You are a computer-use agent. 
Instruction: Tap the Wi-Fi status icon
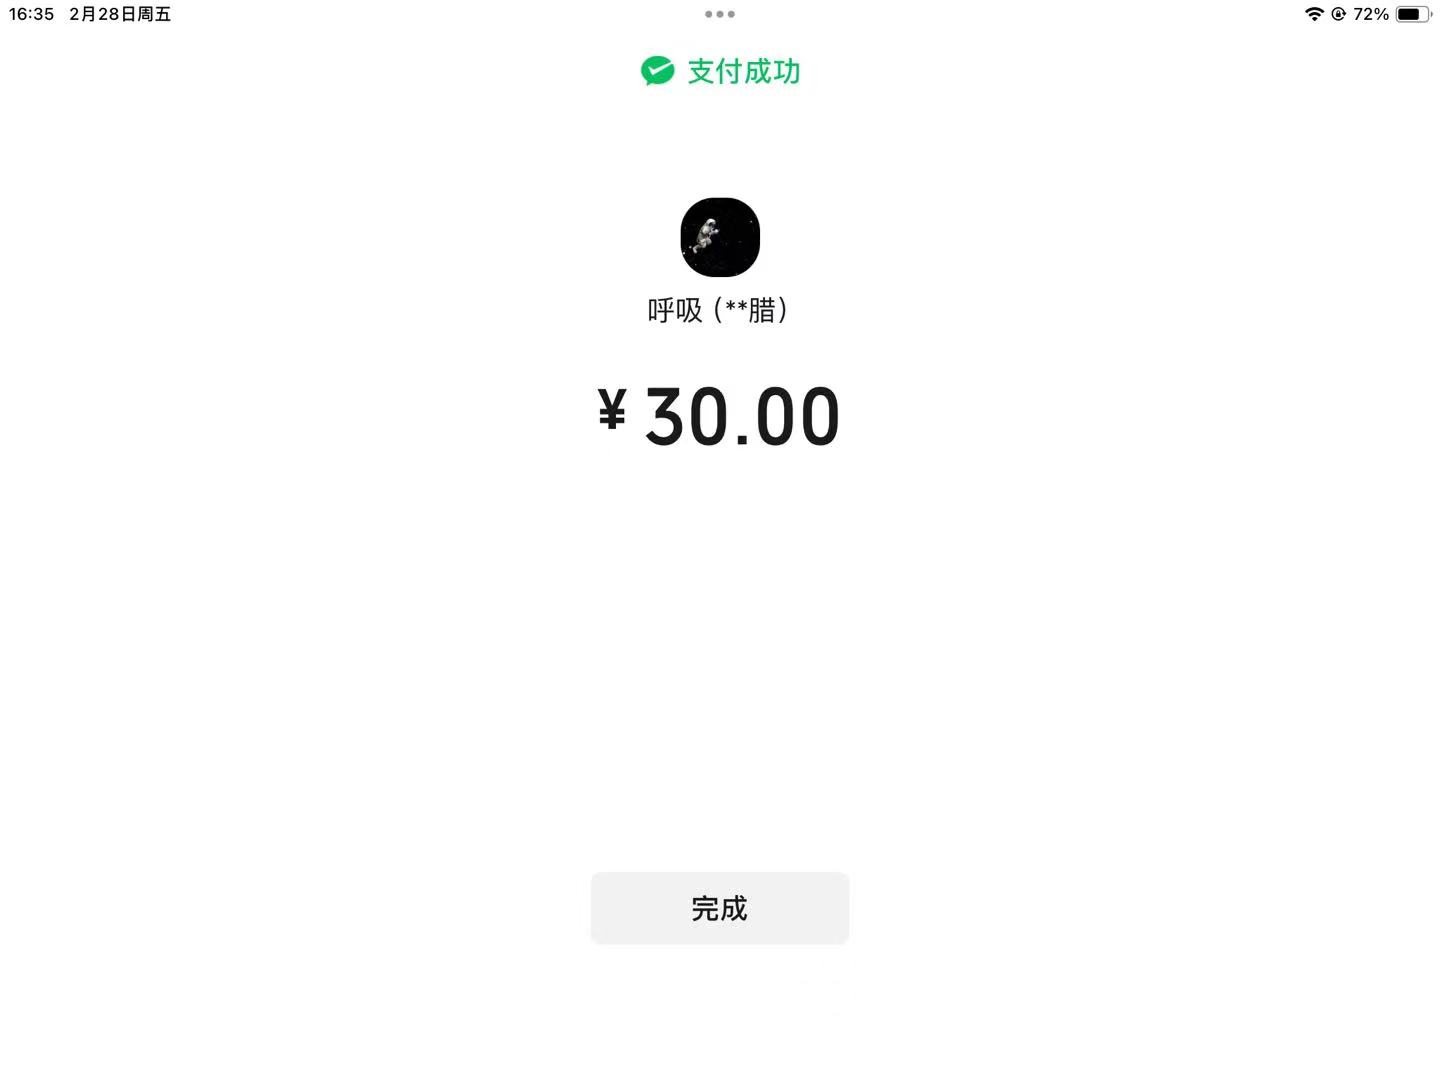click(x=1314, y=14)
